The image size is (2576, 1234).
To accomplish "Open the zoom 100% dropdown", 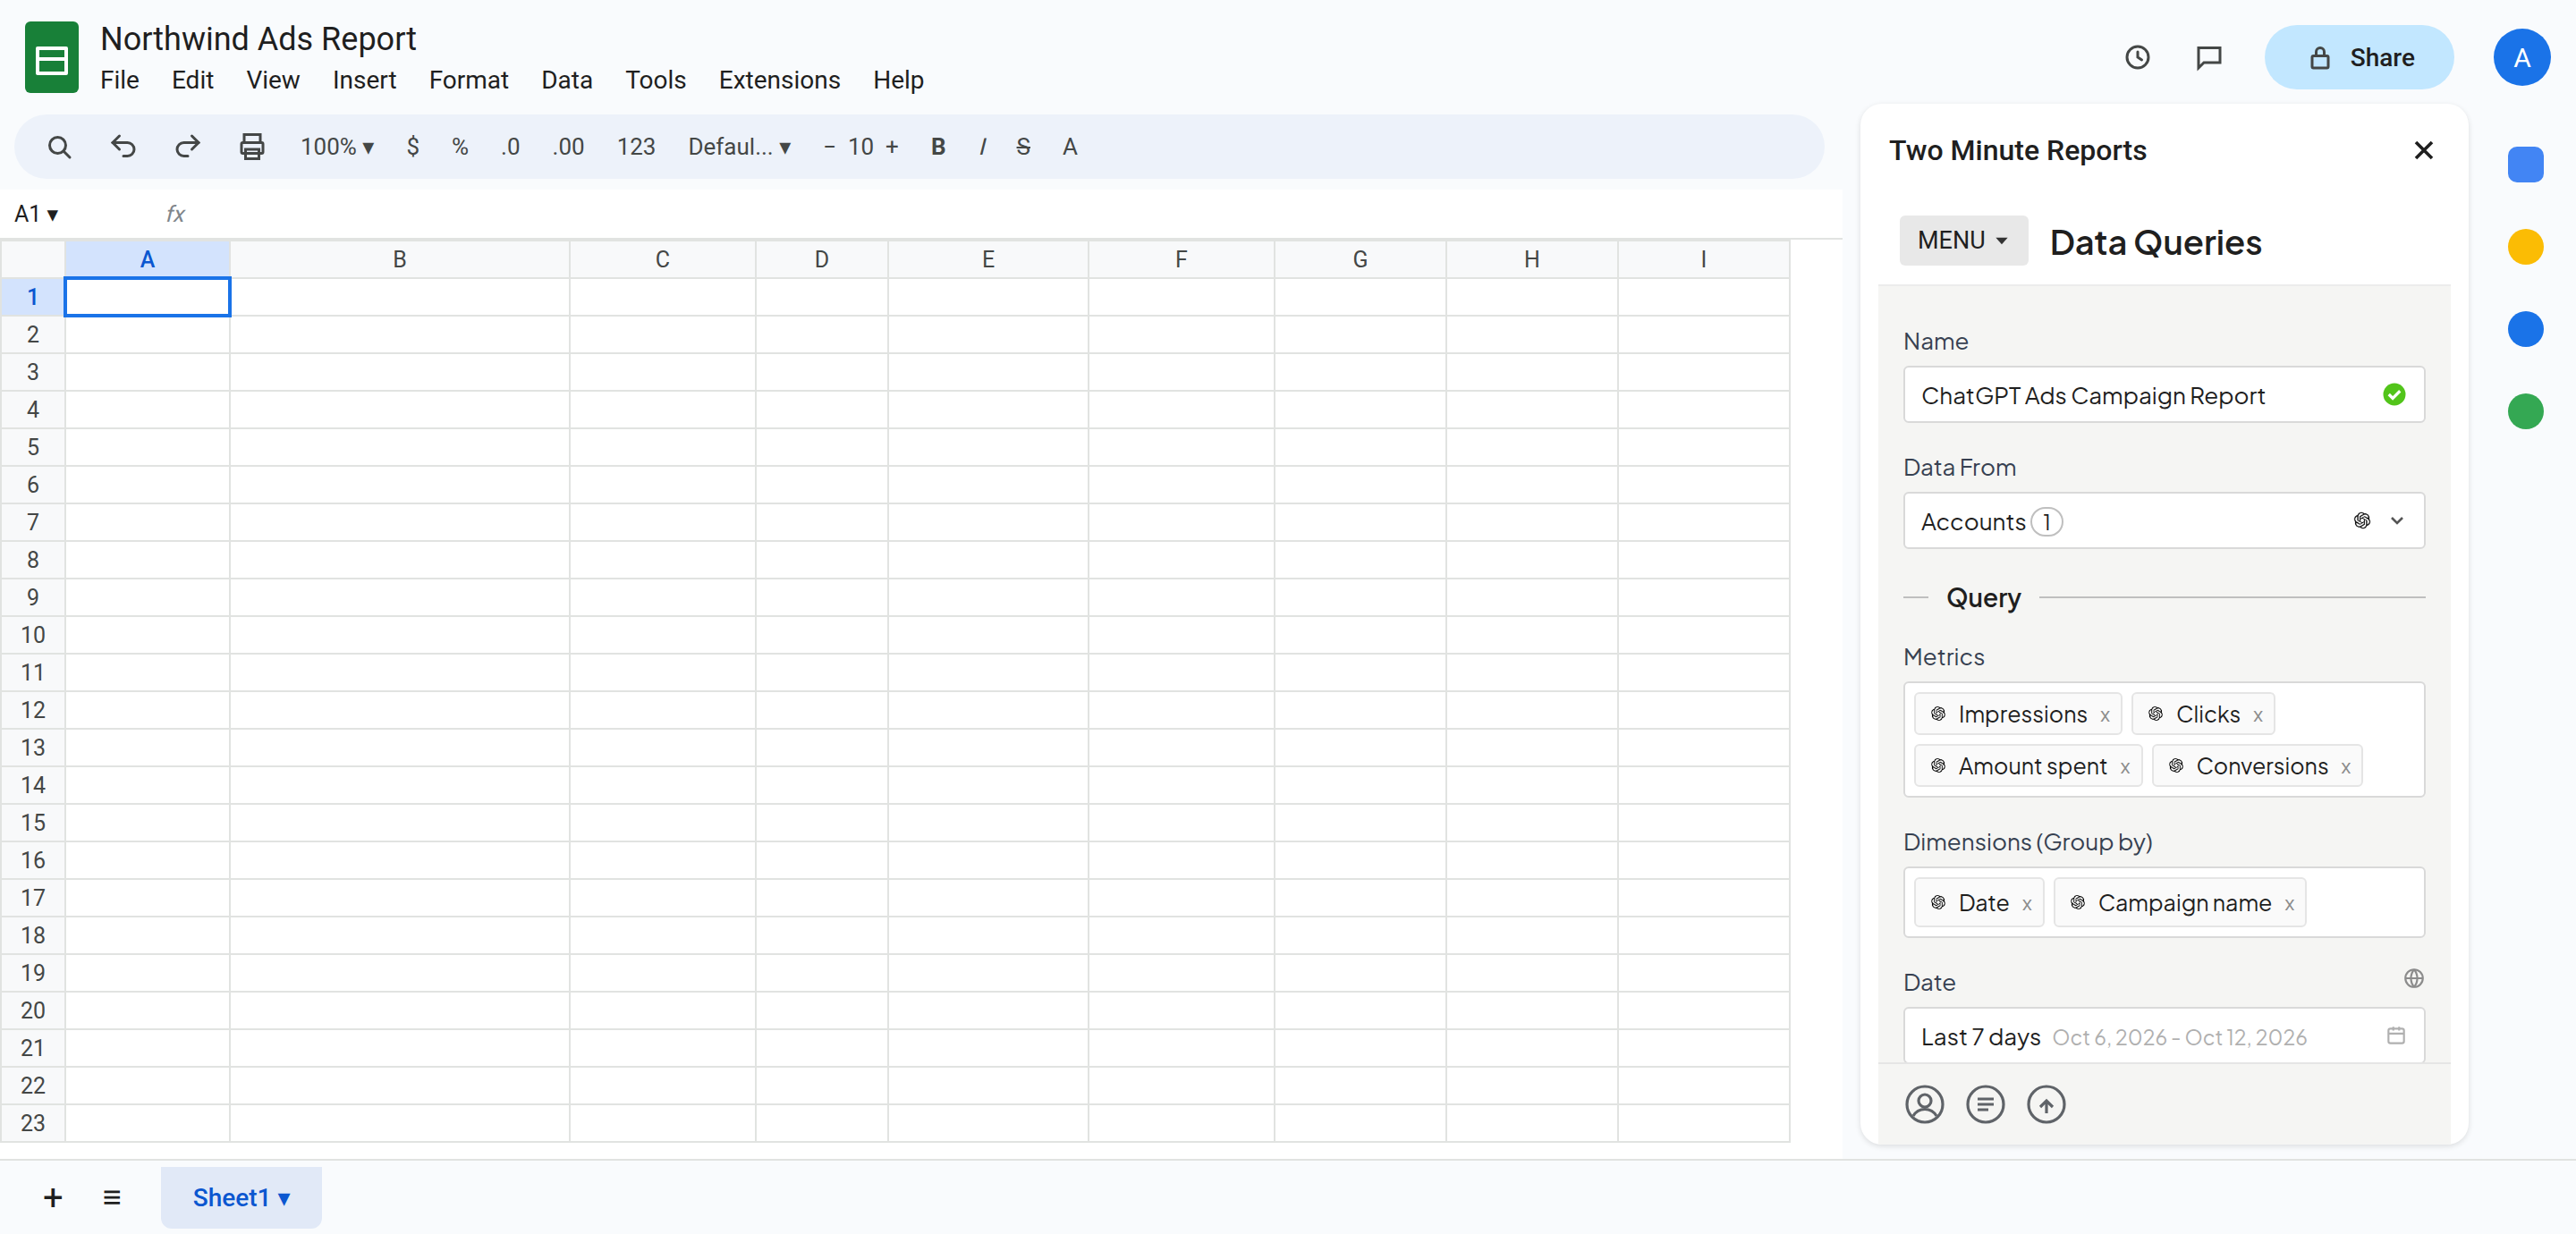I will pos(337,147).
